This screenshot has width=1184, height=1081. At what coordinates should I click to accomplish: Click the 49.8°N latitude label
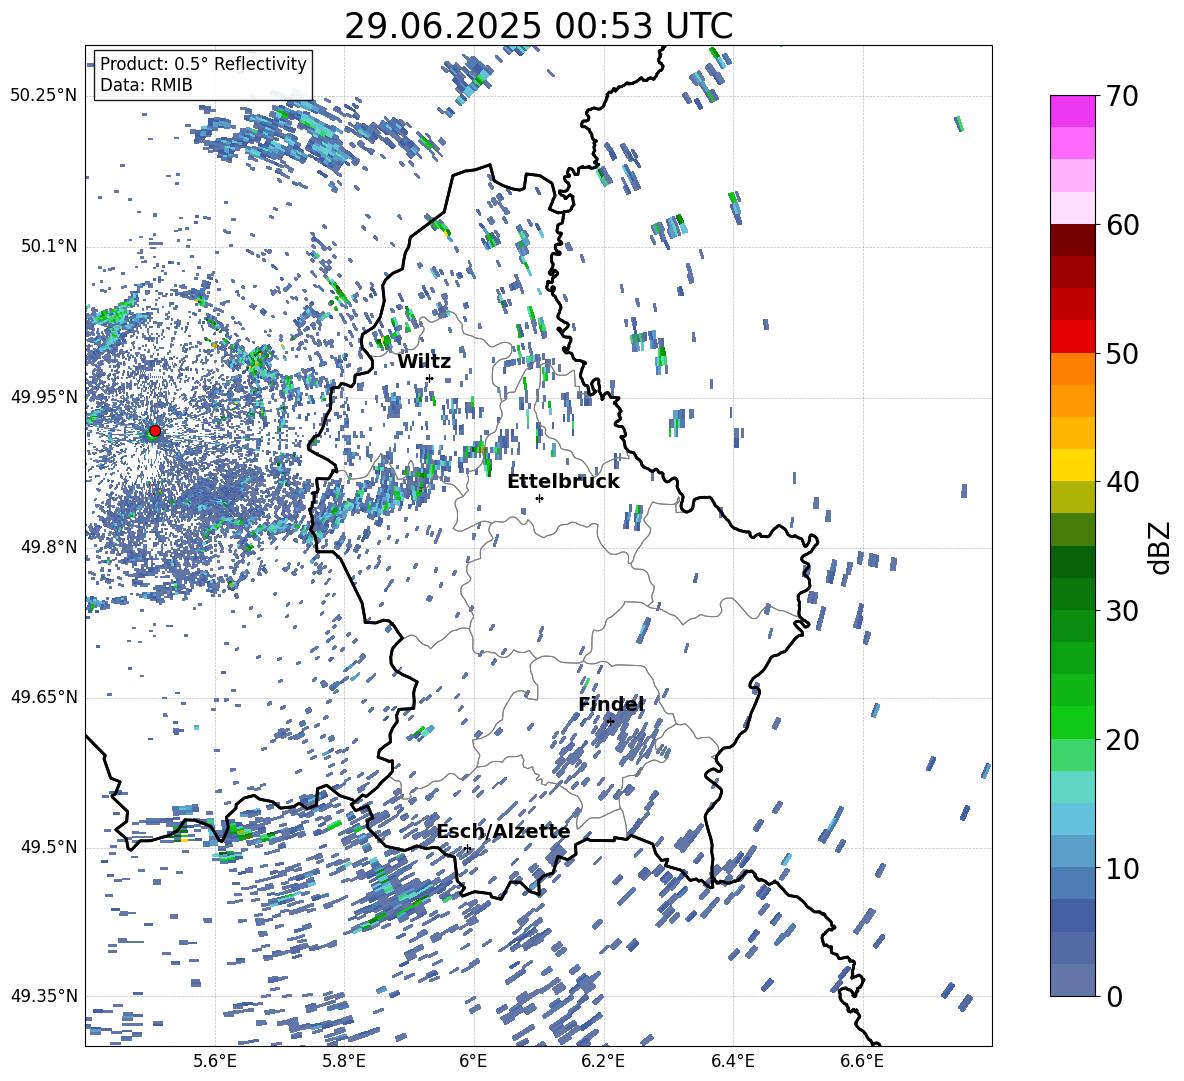pos(48,547)
